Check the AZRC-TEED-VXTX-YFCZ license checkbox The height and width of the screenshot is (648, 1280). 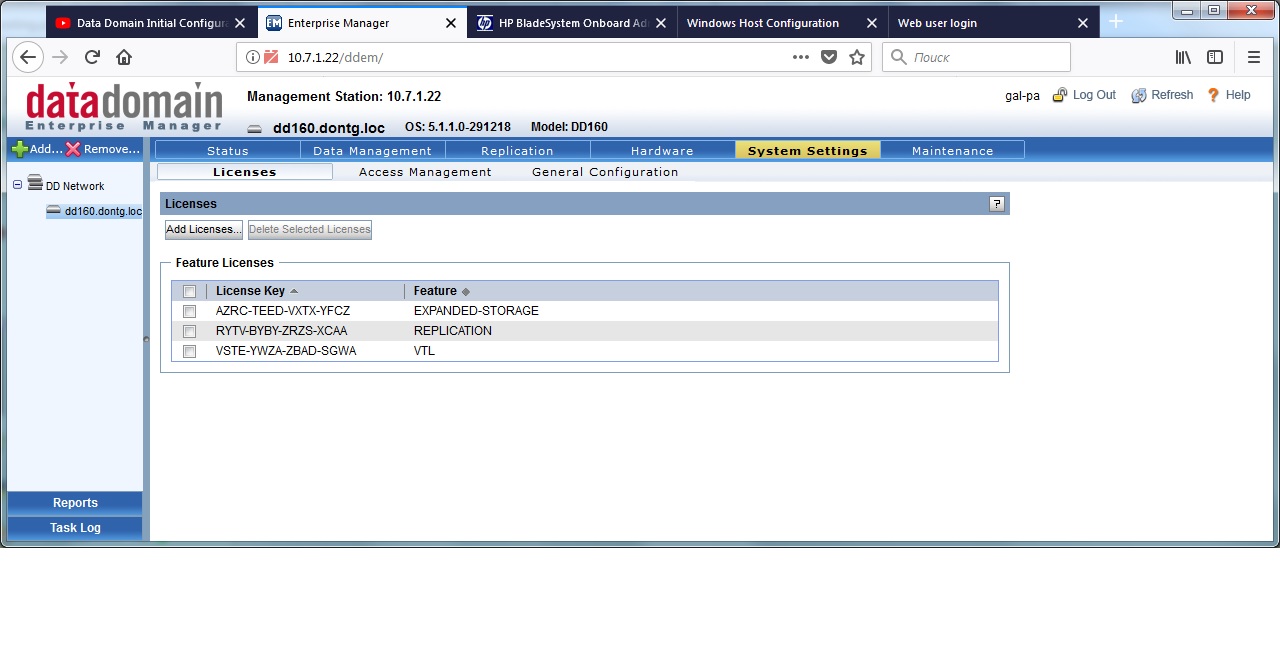tap(189, 312)
